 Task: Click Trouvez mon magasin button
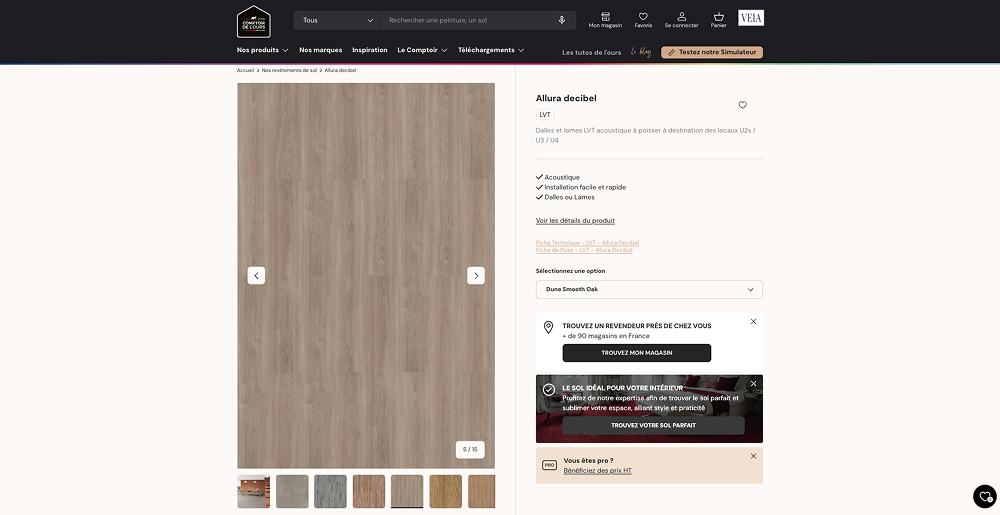pyautogui.click(x=636, y=352)
